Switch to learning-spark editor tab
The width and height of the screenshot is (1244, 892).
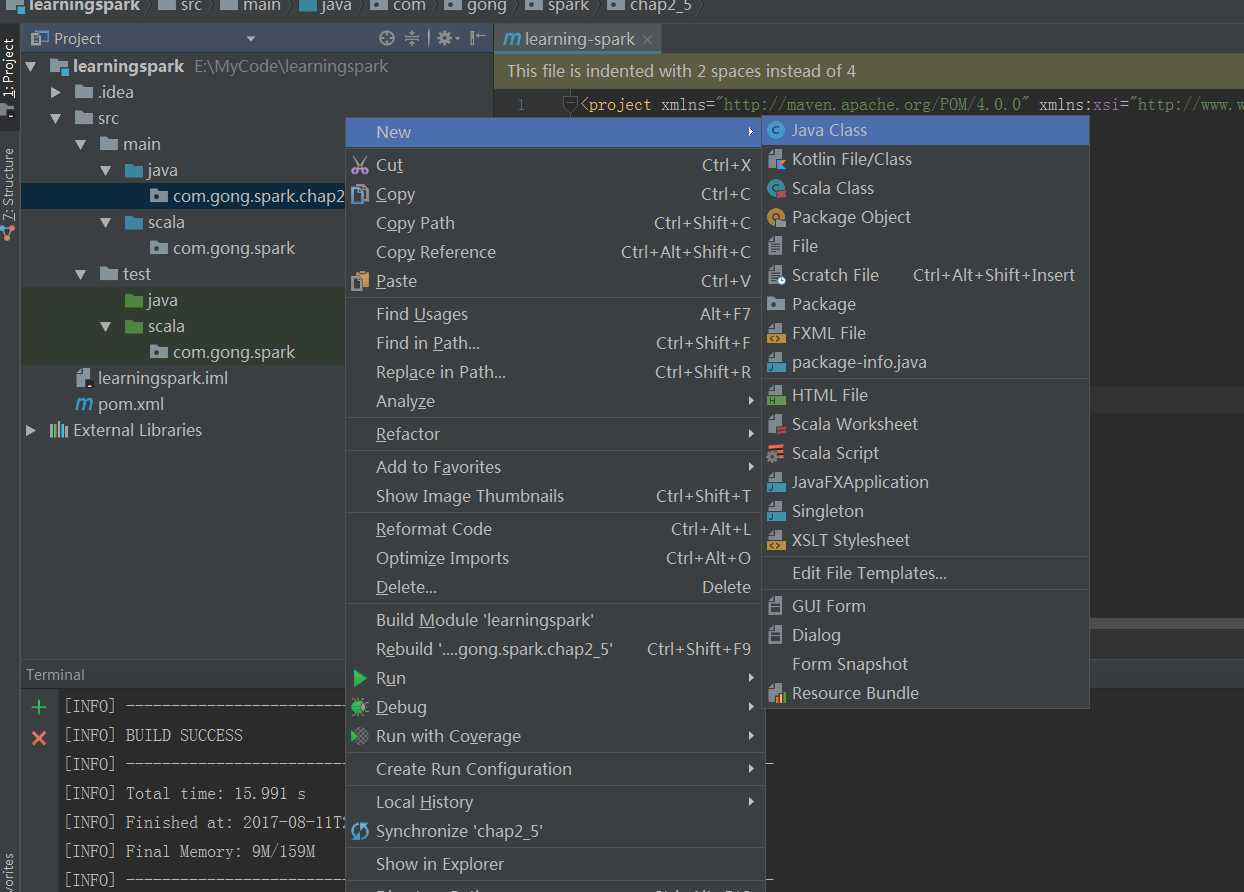[580, 39]
